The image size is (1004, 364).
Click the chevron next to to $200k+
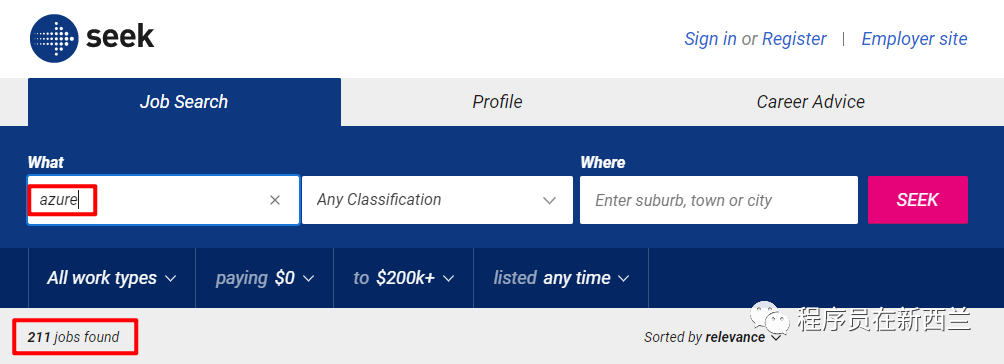pos(448,278)
